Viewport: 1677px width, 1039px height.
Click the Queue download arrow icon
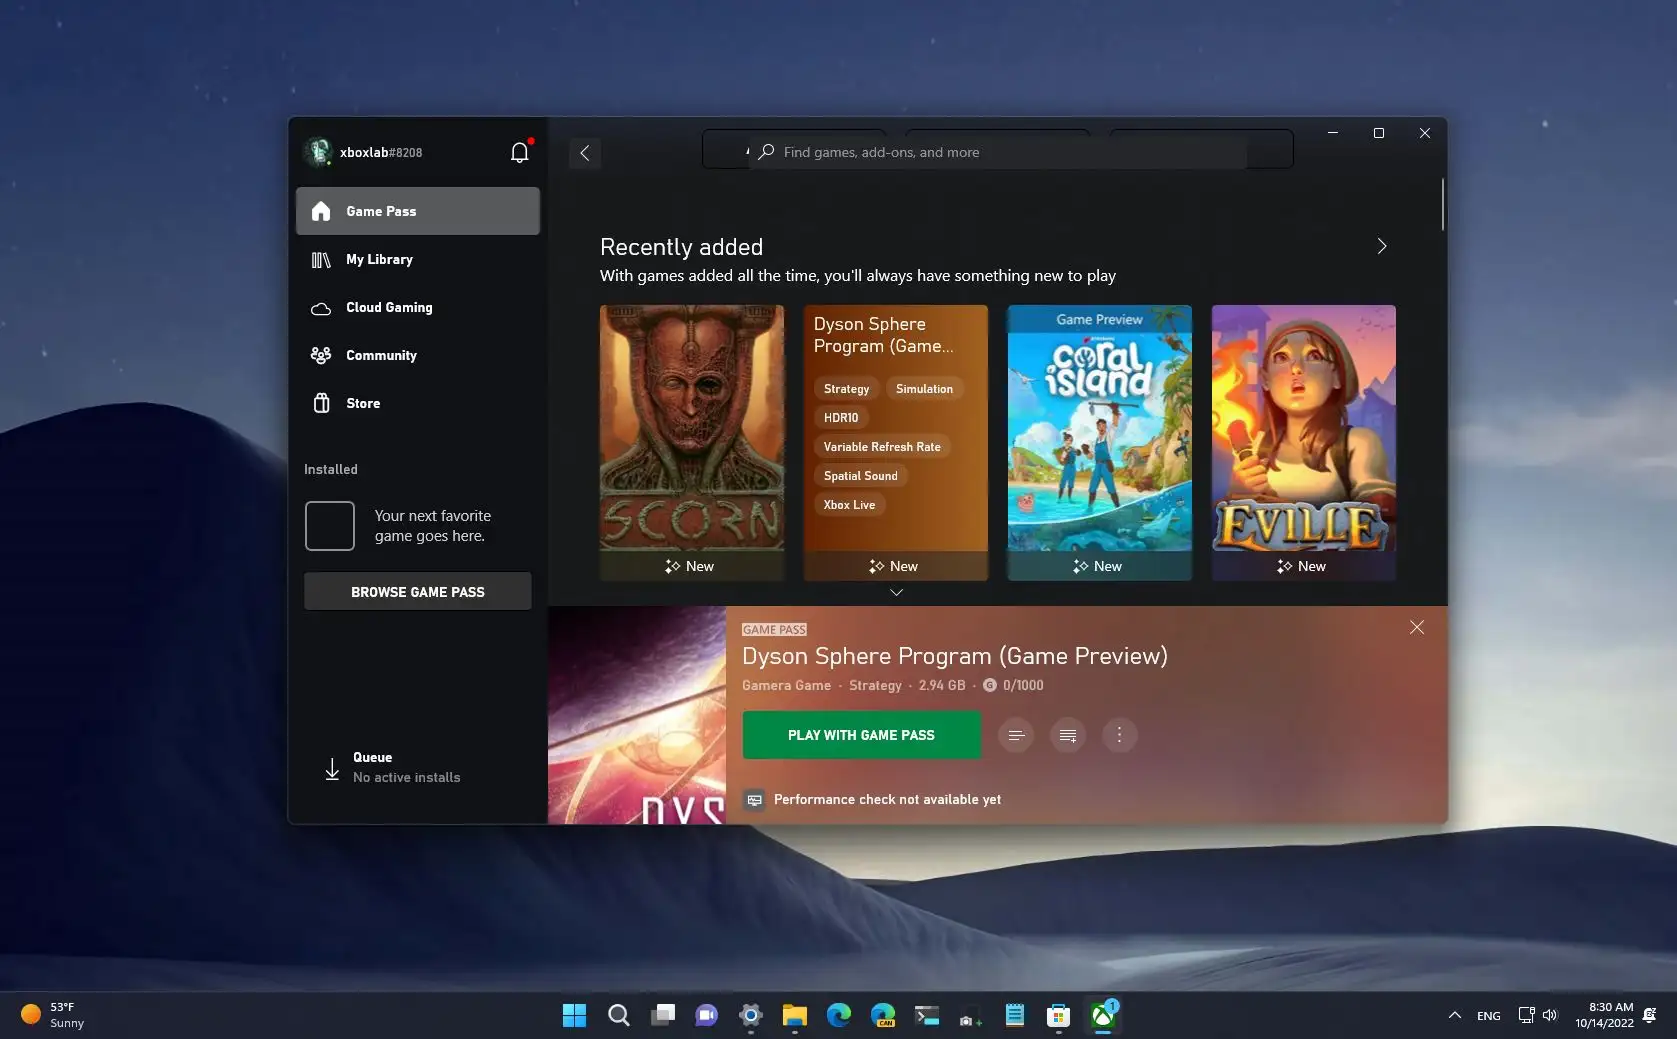pyautogui.click(x=332, y=768)
